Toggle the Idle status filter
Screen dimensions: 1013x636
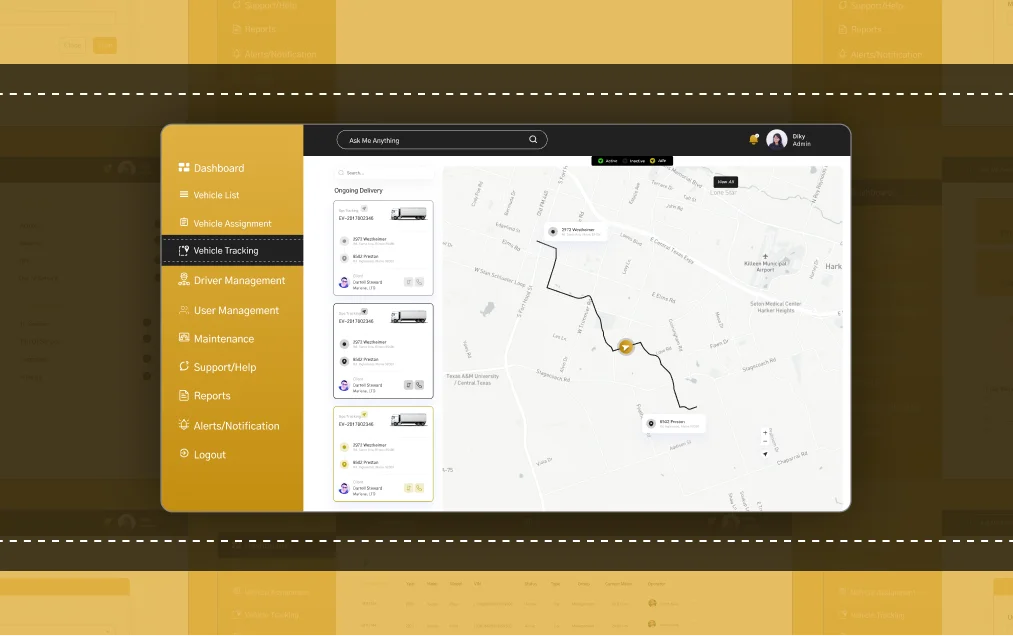click(x=658, y=161)
